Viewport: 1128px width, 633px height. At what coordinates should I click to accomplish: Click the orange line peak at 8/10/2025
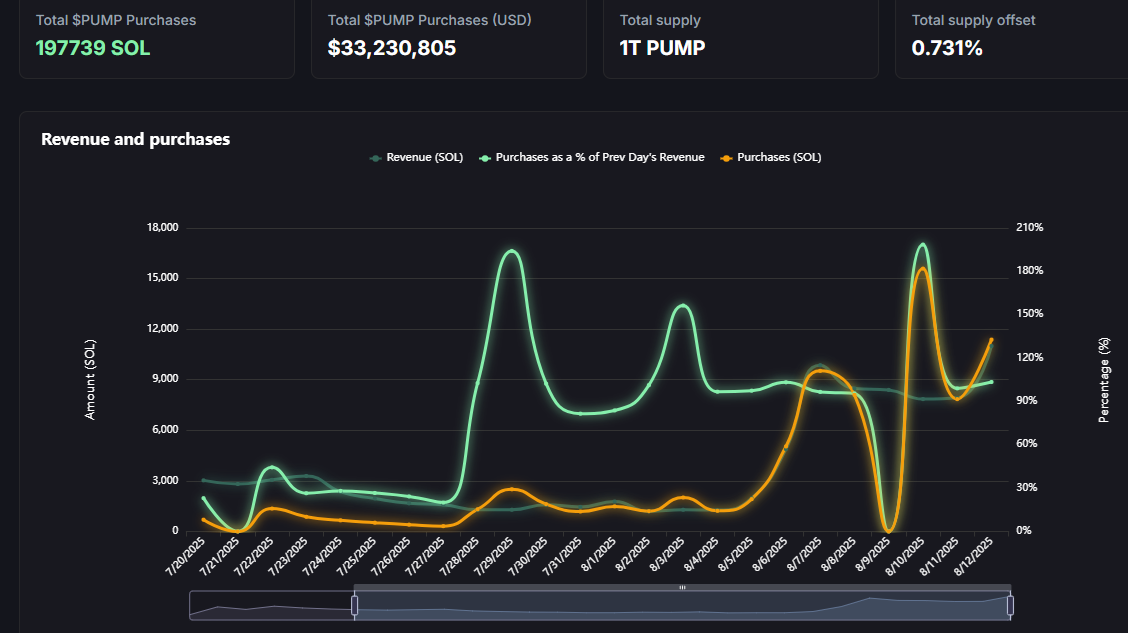click(x=921, y=268)
